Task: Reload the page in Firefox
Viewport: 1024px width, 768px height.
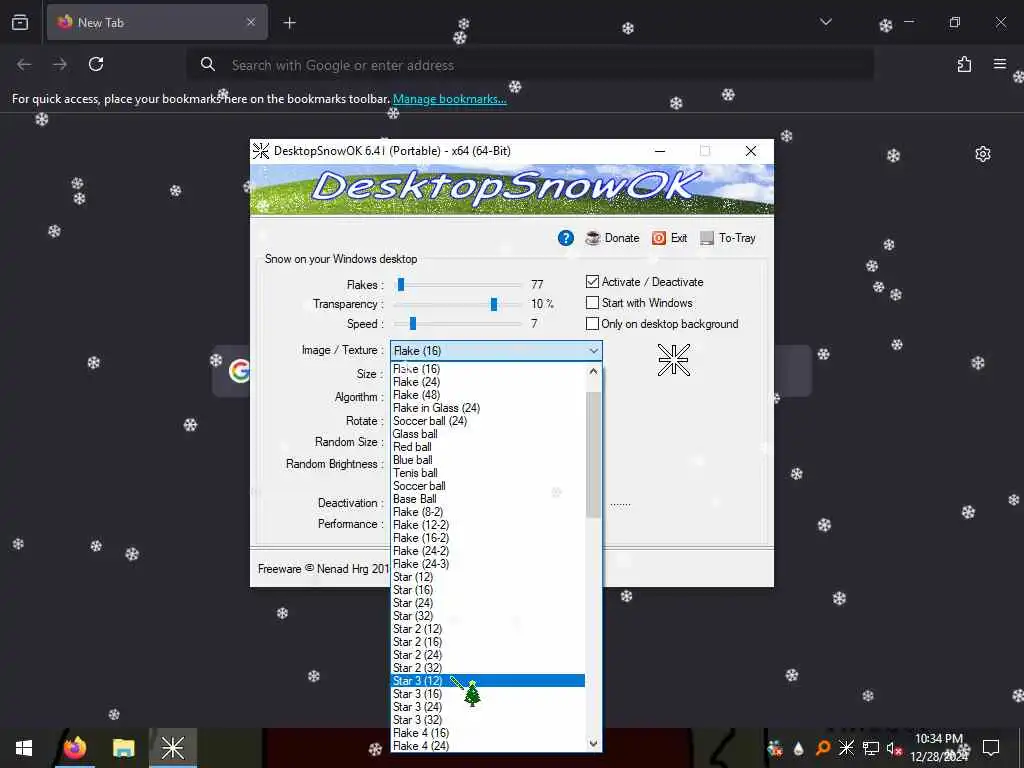Action: [96, 64]
